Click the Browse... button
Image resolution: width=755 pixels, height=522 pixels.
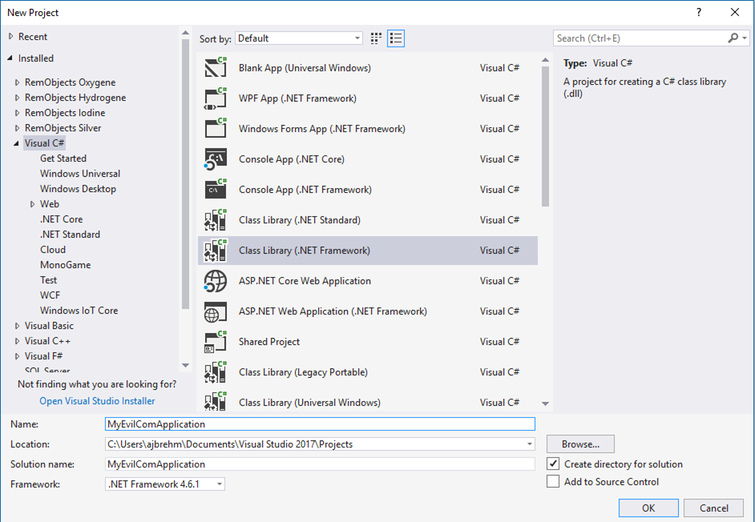click(x=580, y=444)
